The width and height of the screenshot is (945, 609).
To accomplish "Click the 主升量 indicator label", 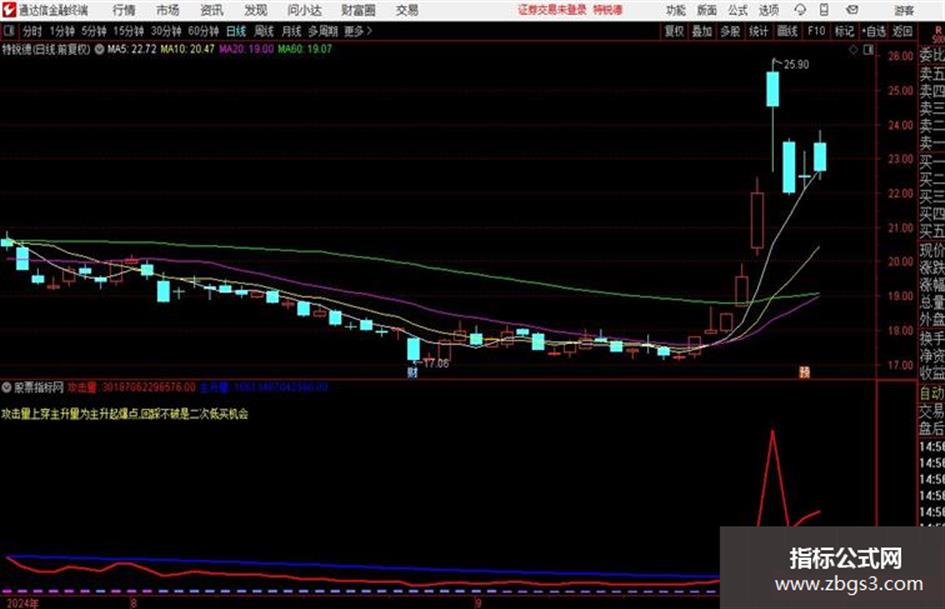I will pyautogui.click(x=215, y=388).
